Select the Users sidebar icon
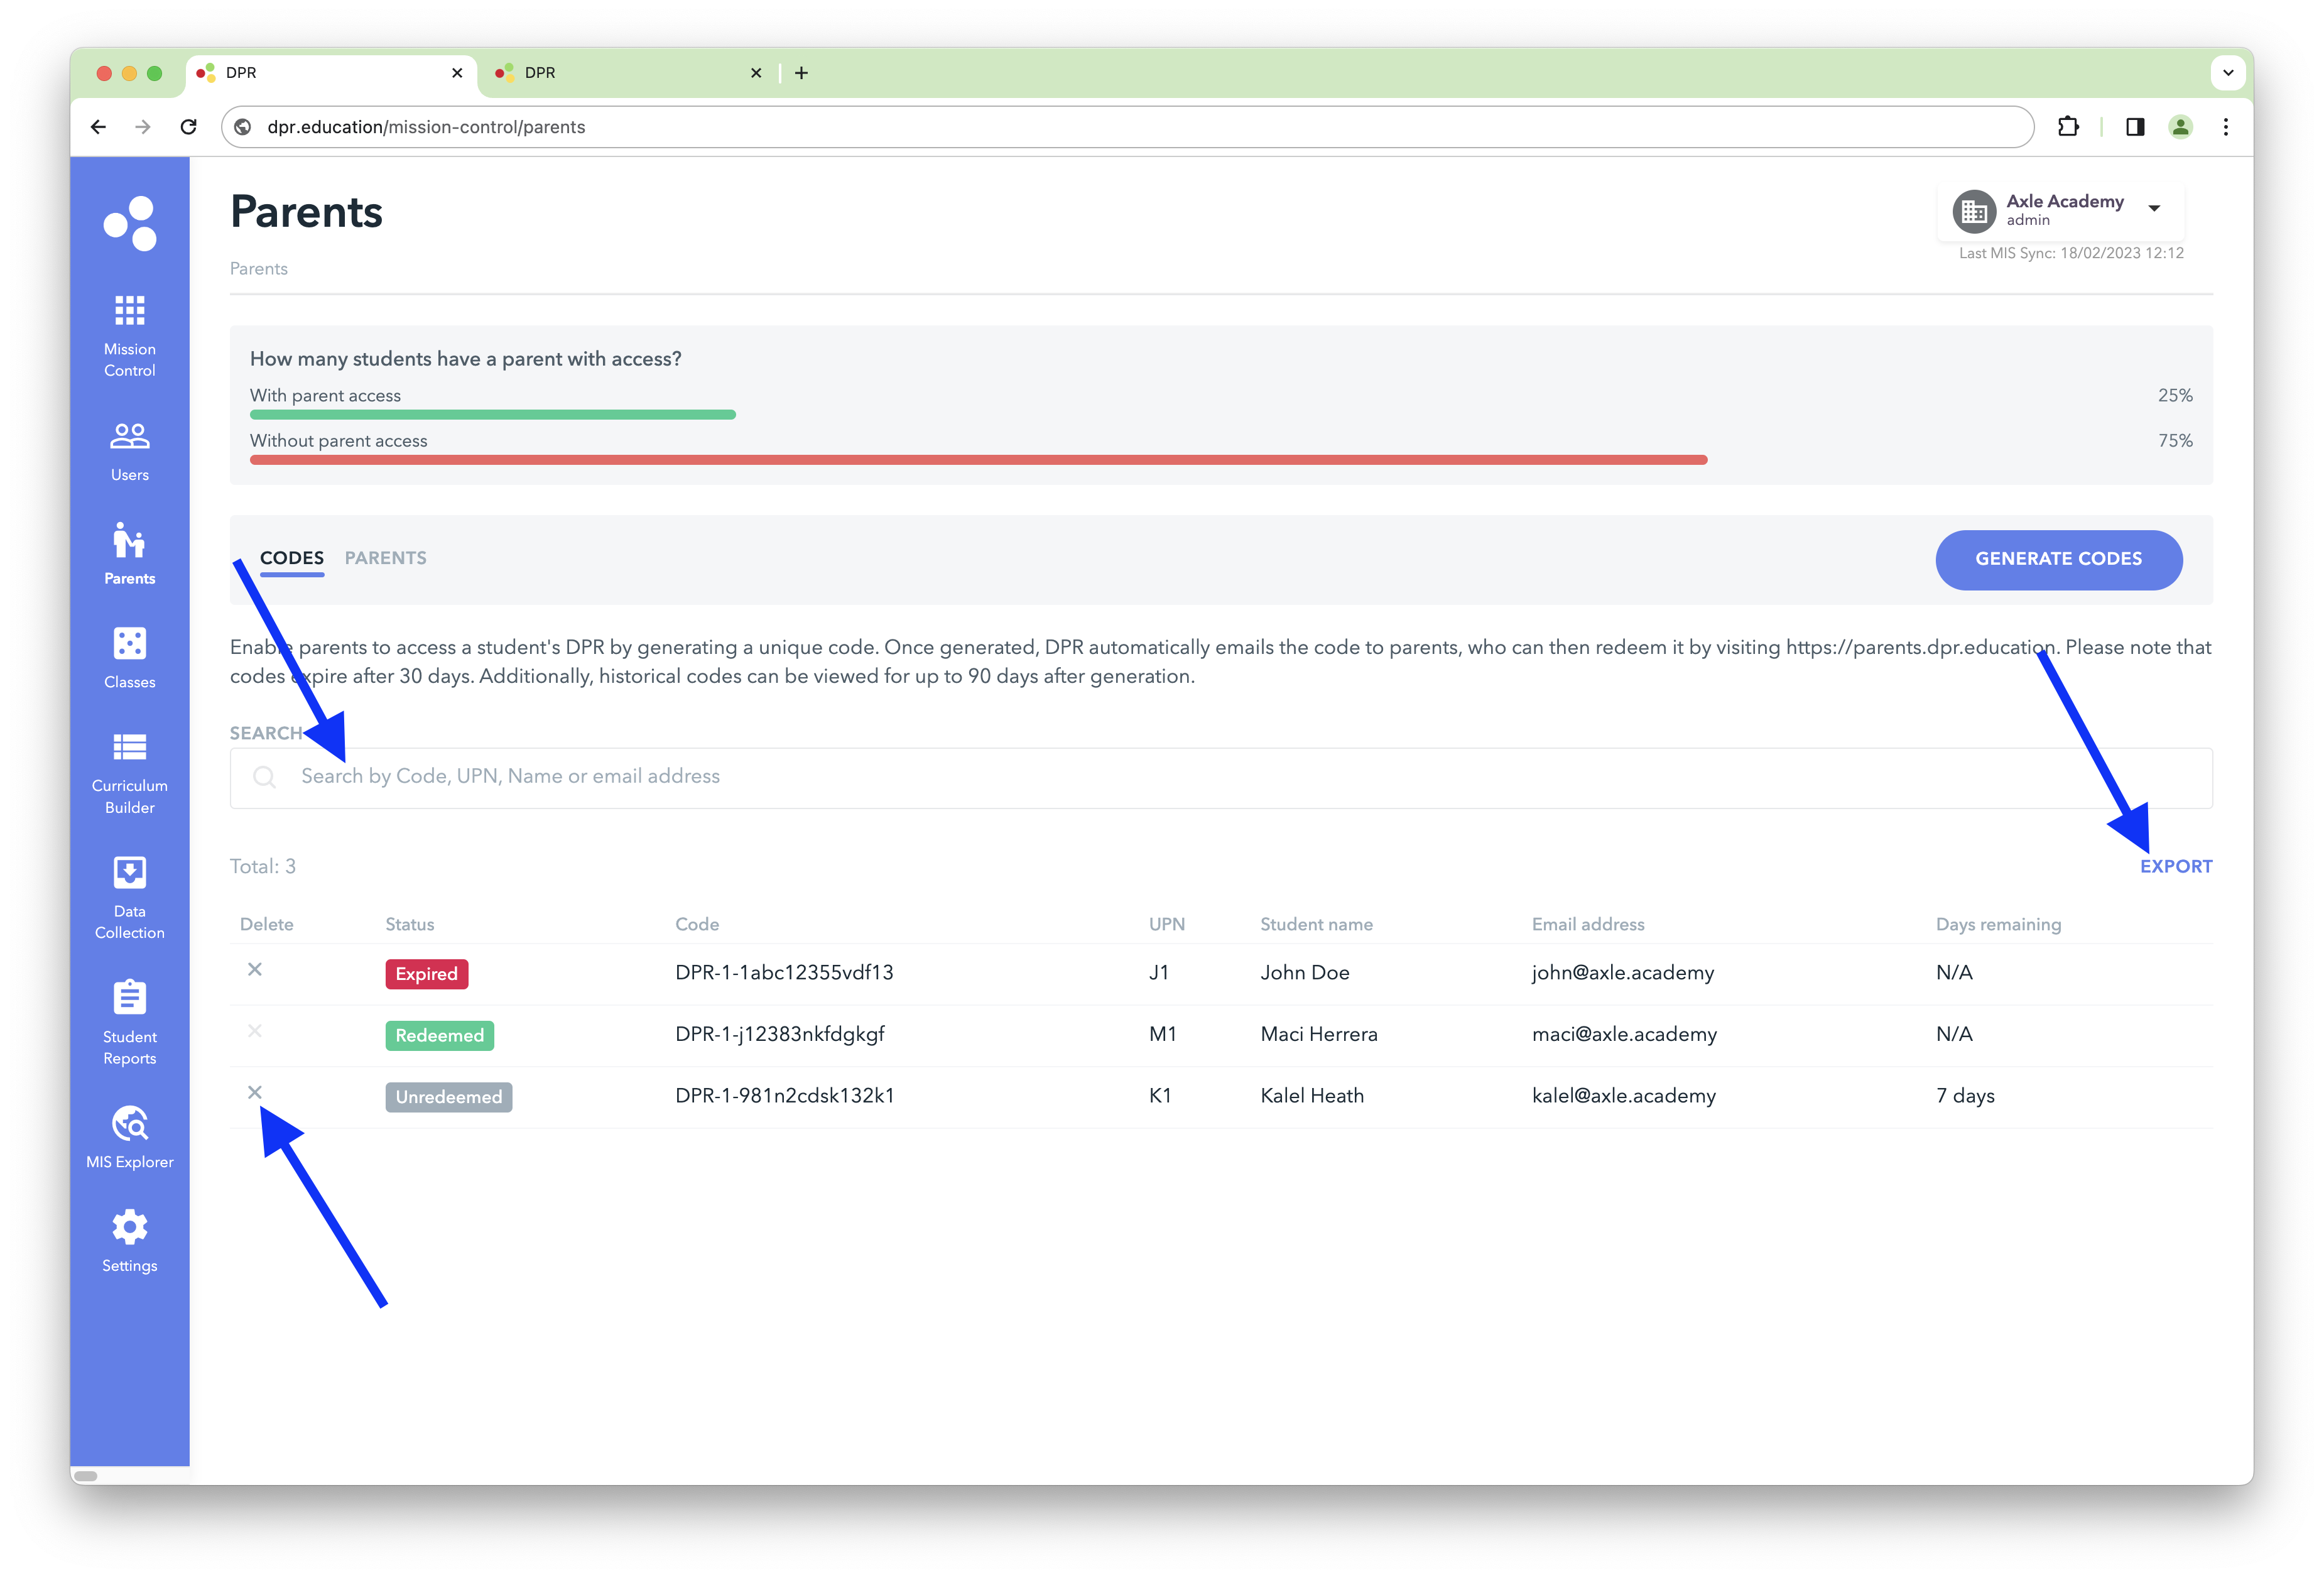Image resolution: width=2324 pixels, height=1578 pixels. (x=129, y=449)
